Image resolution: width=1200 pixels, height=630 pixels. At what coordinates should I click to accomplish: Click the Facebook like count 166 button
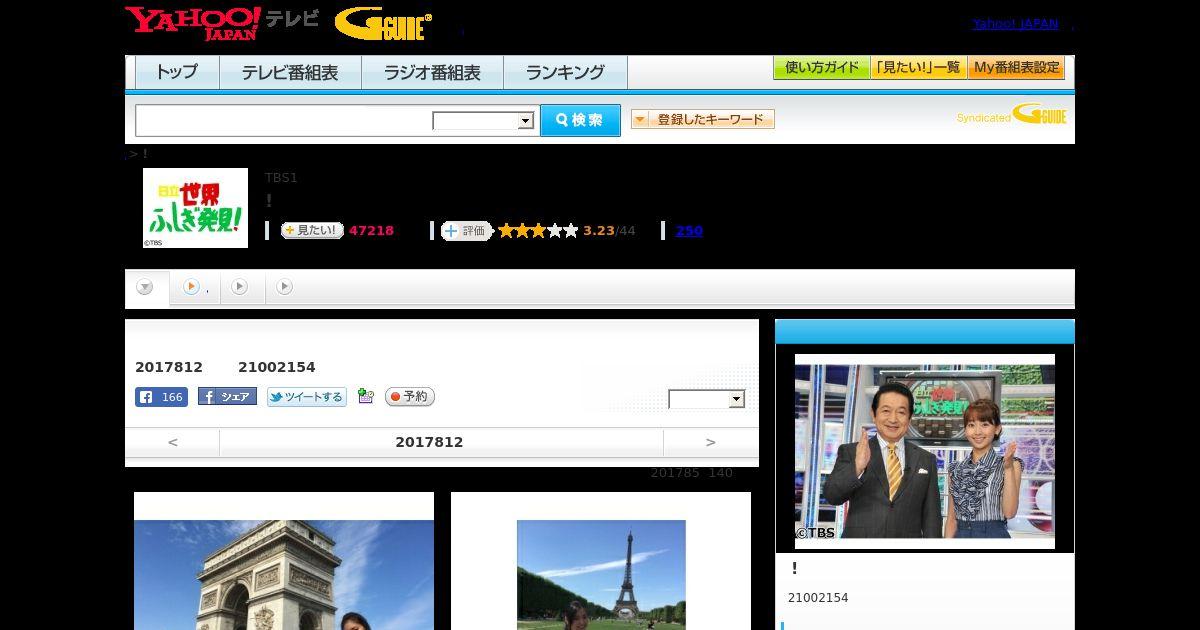(161, 397)
